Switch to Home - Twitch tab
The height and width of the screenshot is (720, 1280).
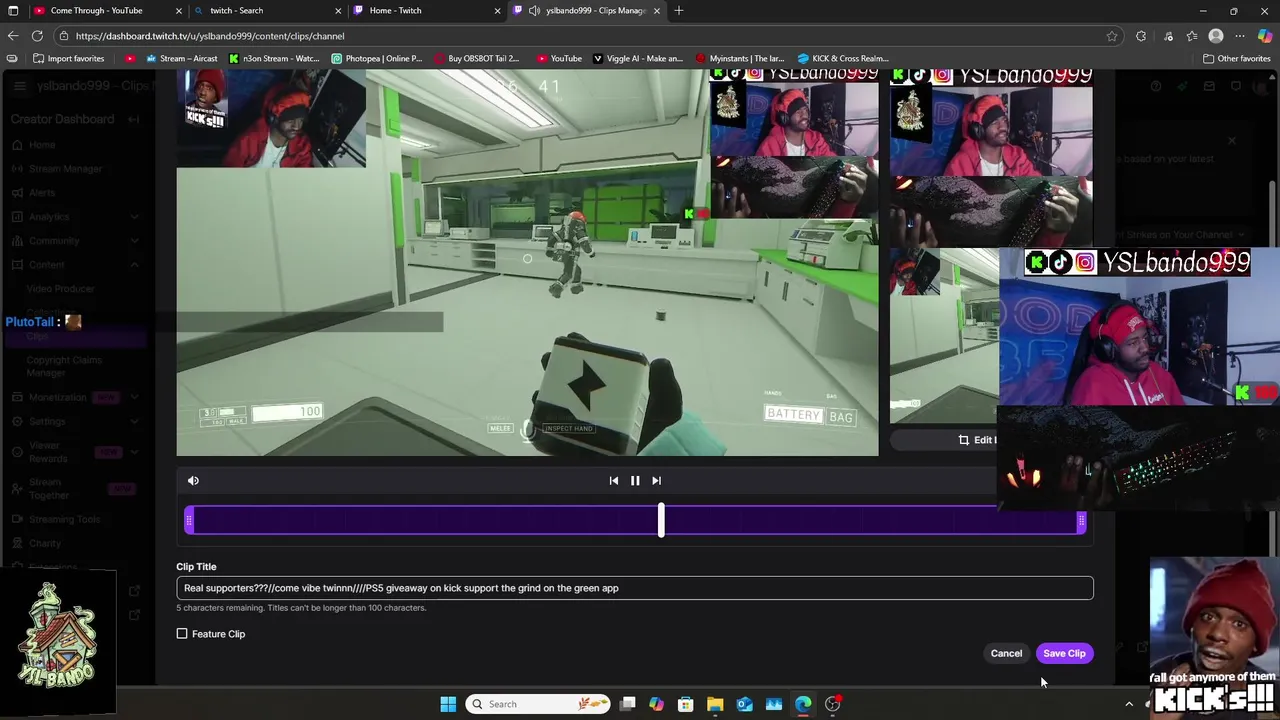pyautogui.click(x=395, y=10)
